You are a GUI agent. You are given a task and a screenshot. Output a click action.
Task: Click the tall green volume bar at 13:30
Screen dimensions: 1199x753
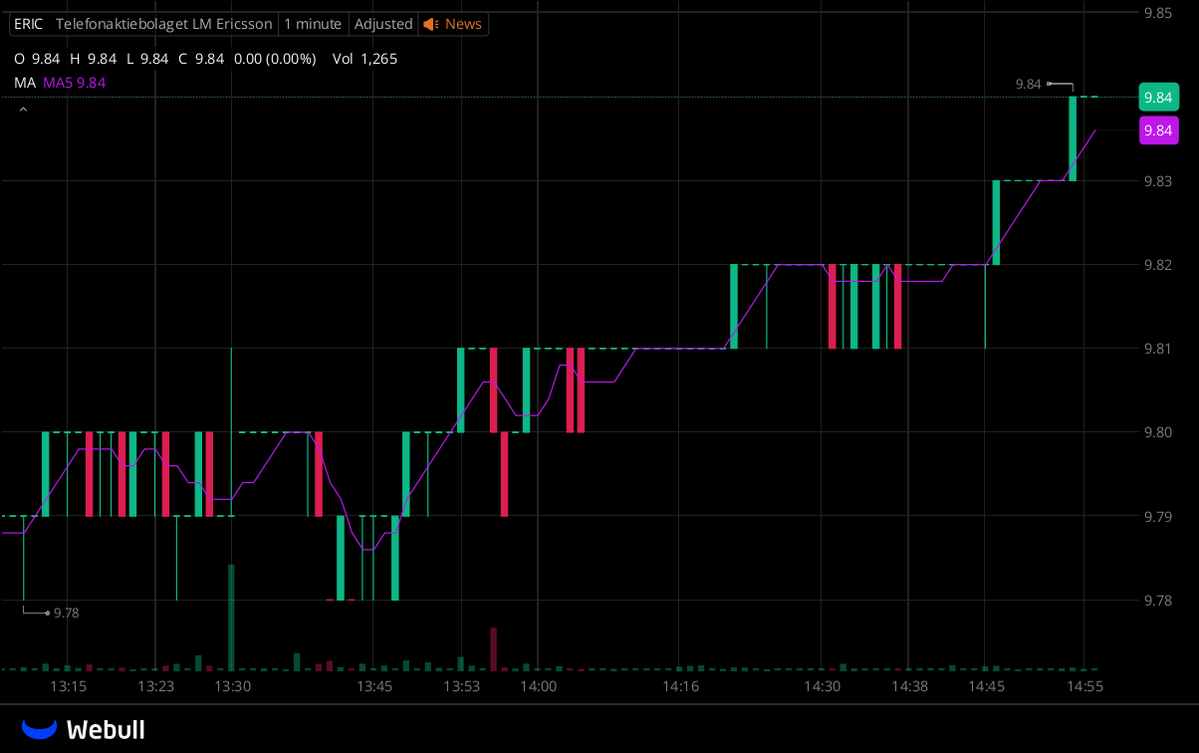[x=231, y=617]
